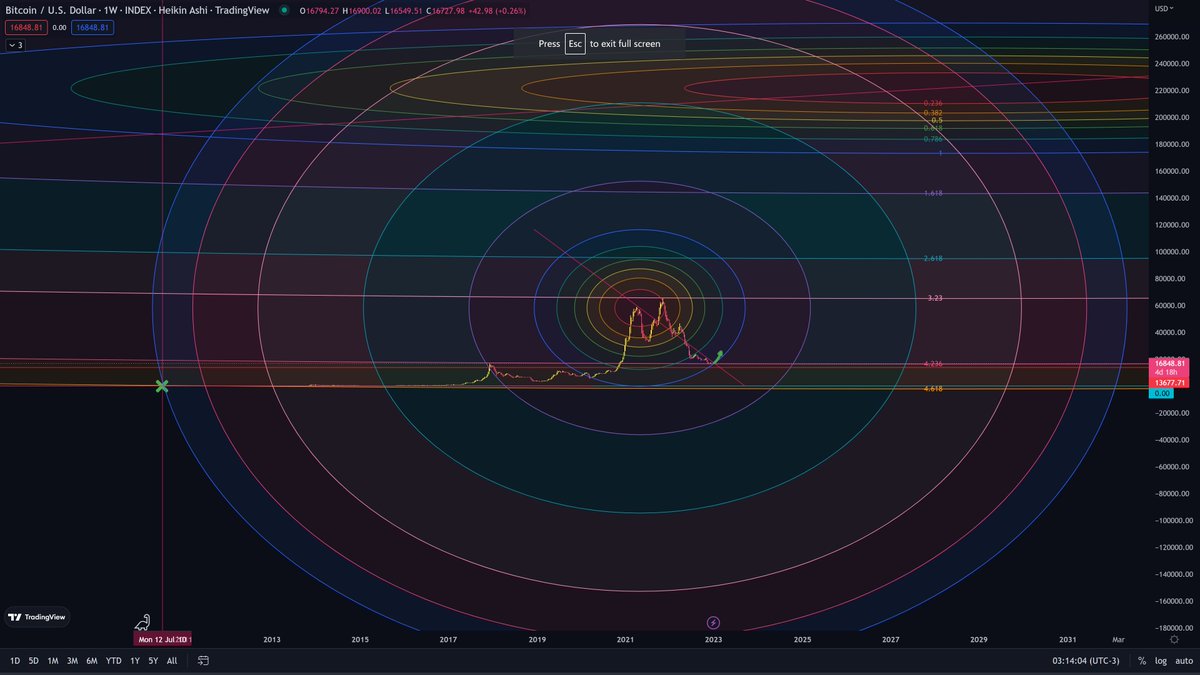Select the 6M time range
1200x675 pixels.
click(92, 661)
